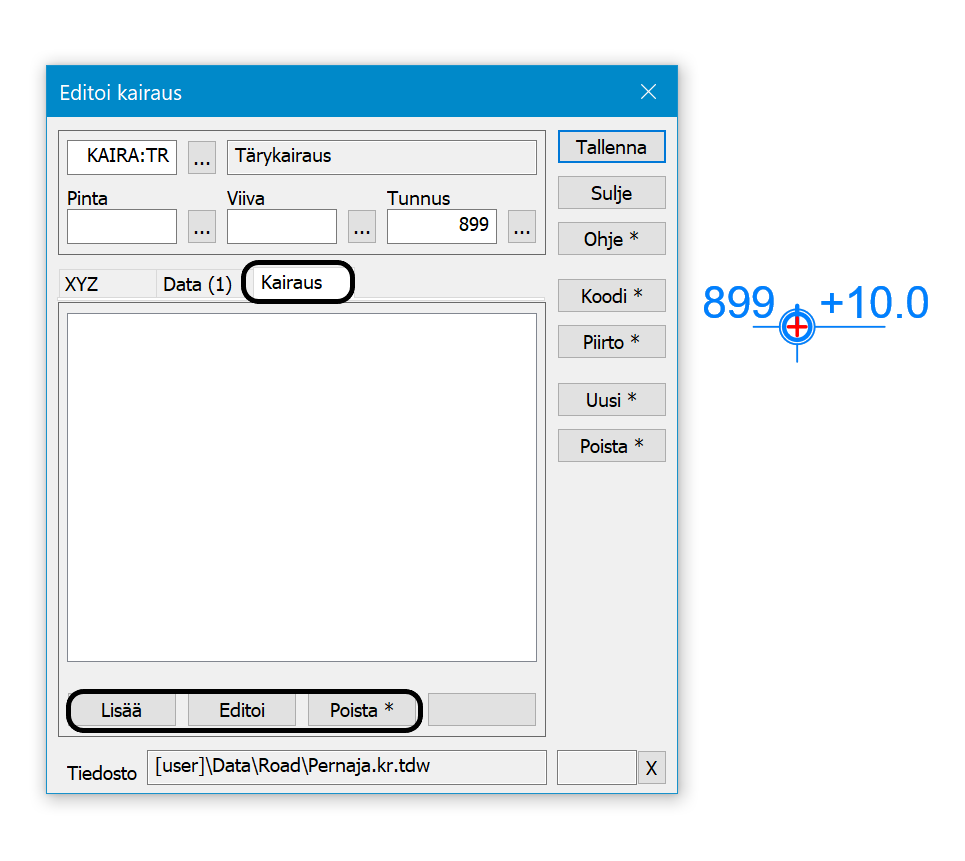This screenshot has height=861, width=965.
Task: Click Poista button below the list
Action: [361, 711]
